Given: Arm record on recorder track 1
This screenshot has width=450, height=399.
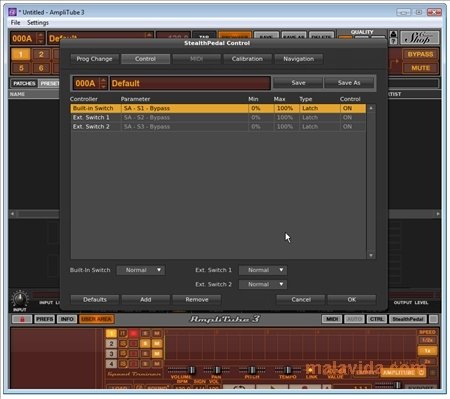Looking at the screenshot, I should 134,333.
